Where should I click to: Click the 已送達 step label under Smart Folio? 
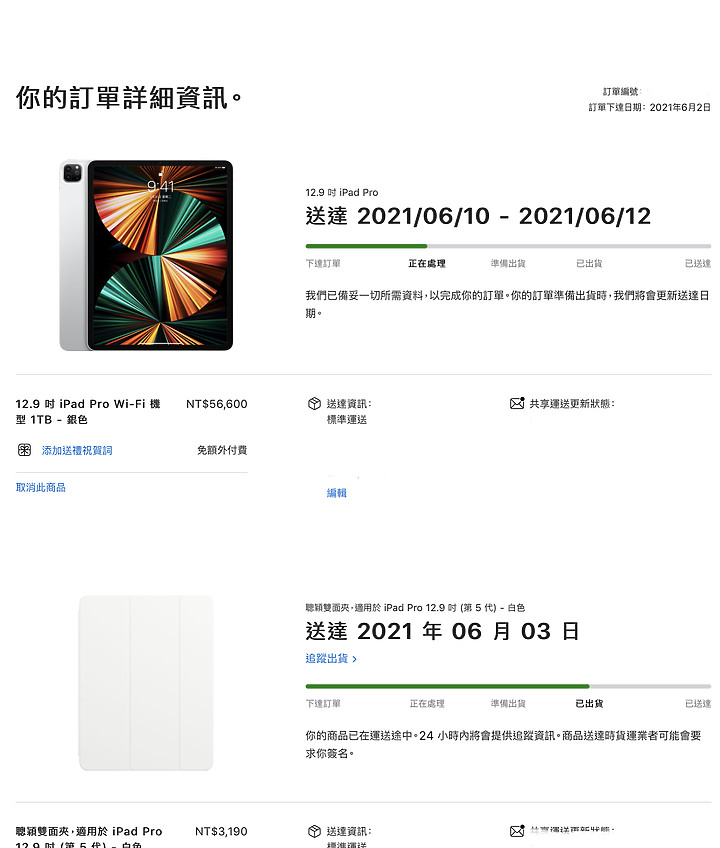coord(698,704)
